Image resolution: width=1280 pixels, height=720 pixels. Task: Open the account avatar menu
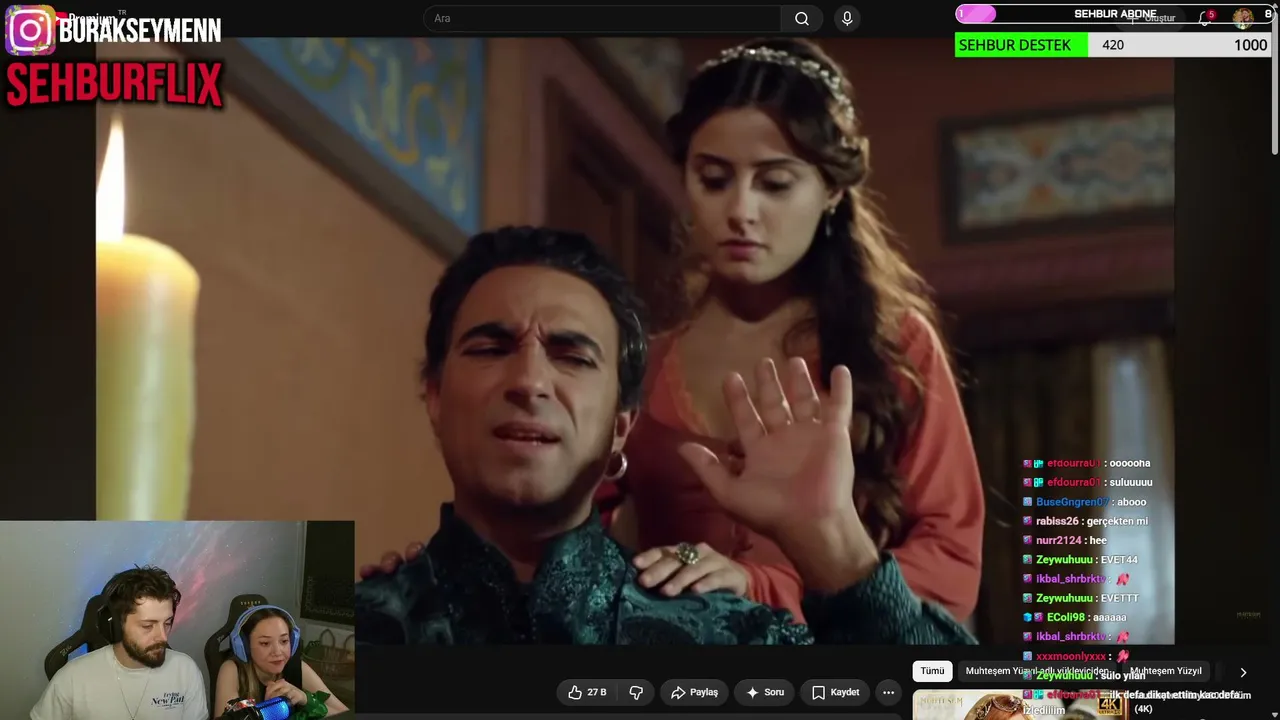[1243, 17]
